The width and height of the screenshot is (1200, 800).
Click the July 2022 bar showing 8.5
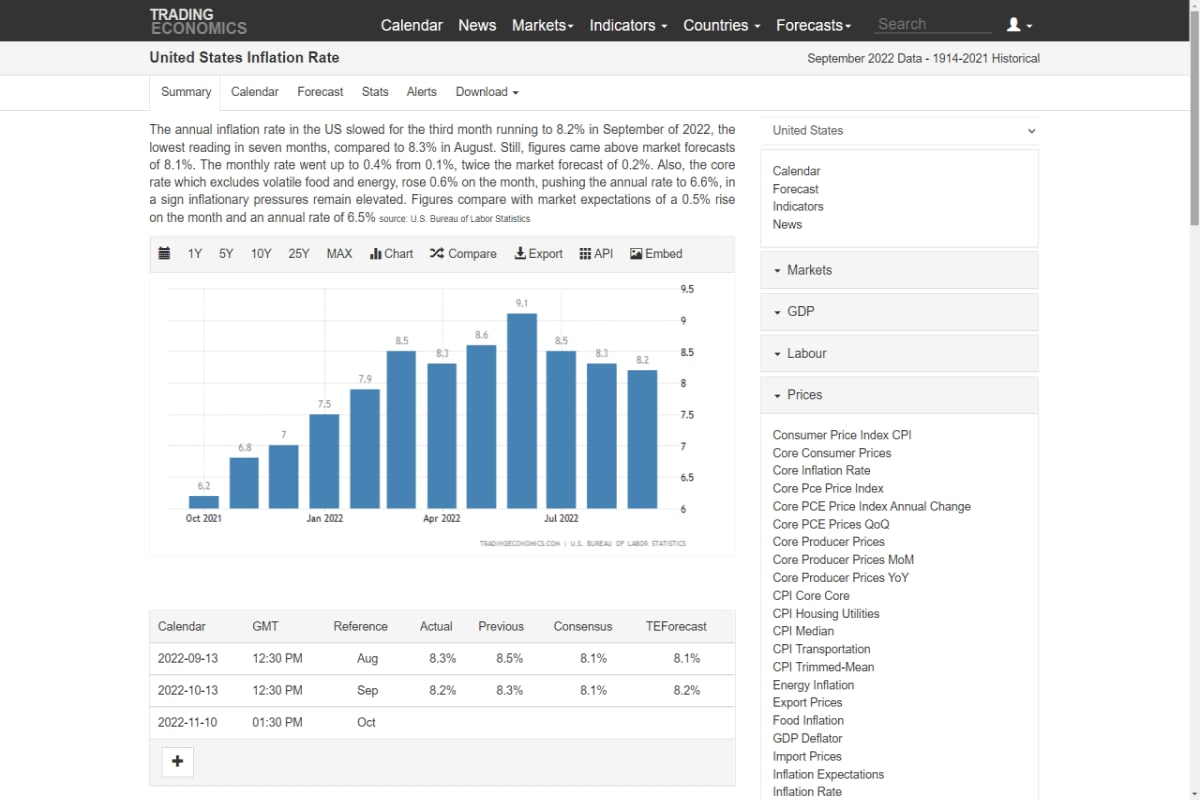coord(561,430)
